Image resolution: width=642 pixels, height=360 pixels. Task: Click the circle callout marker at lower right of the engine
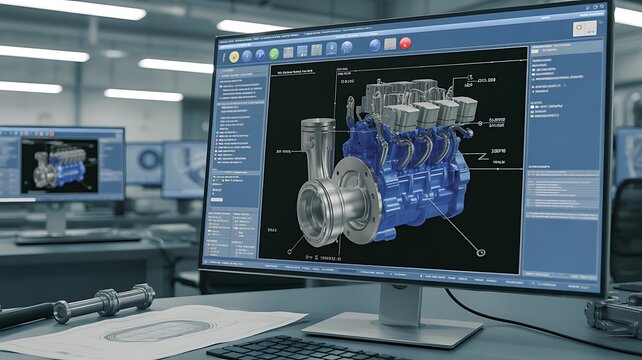481,253
